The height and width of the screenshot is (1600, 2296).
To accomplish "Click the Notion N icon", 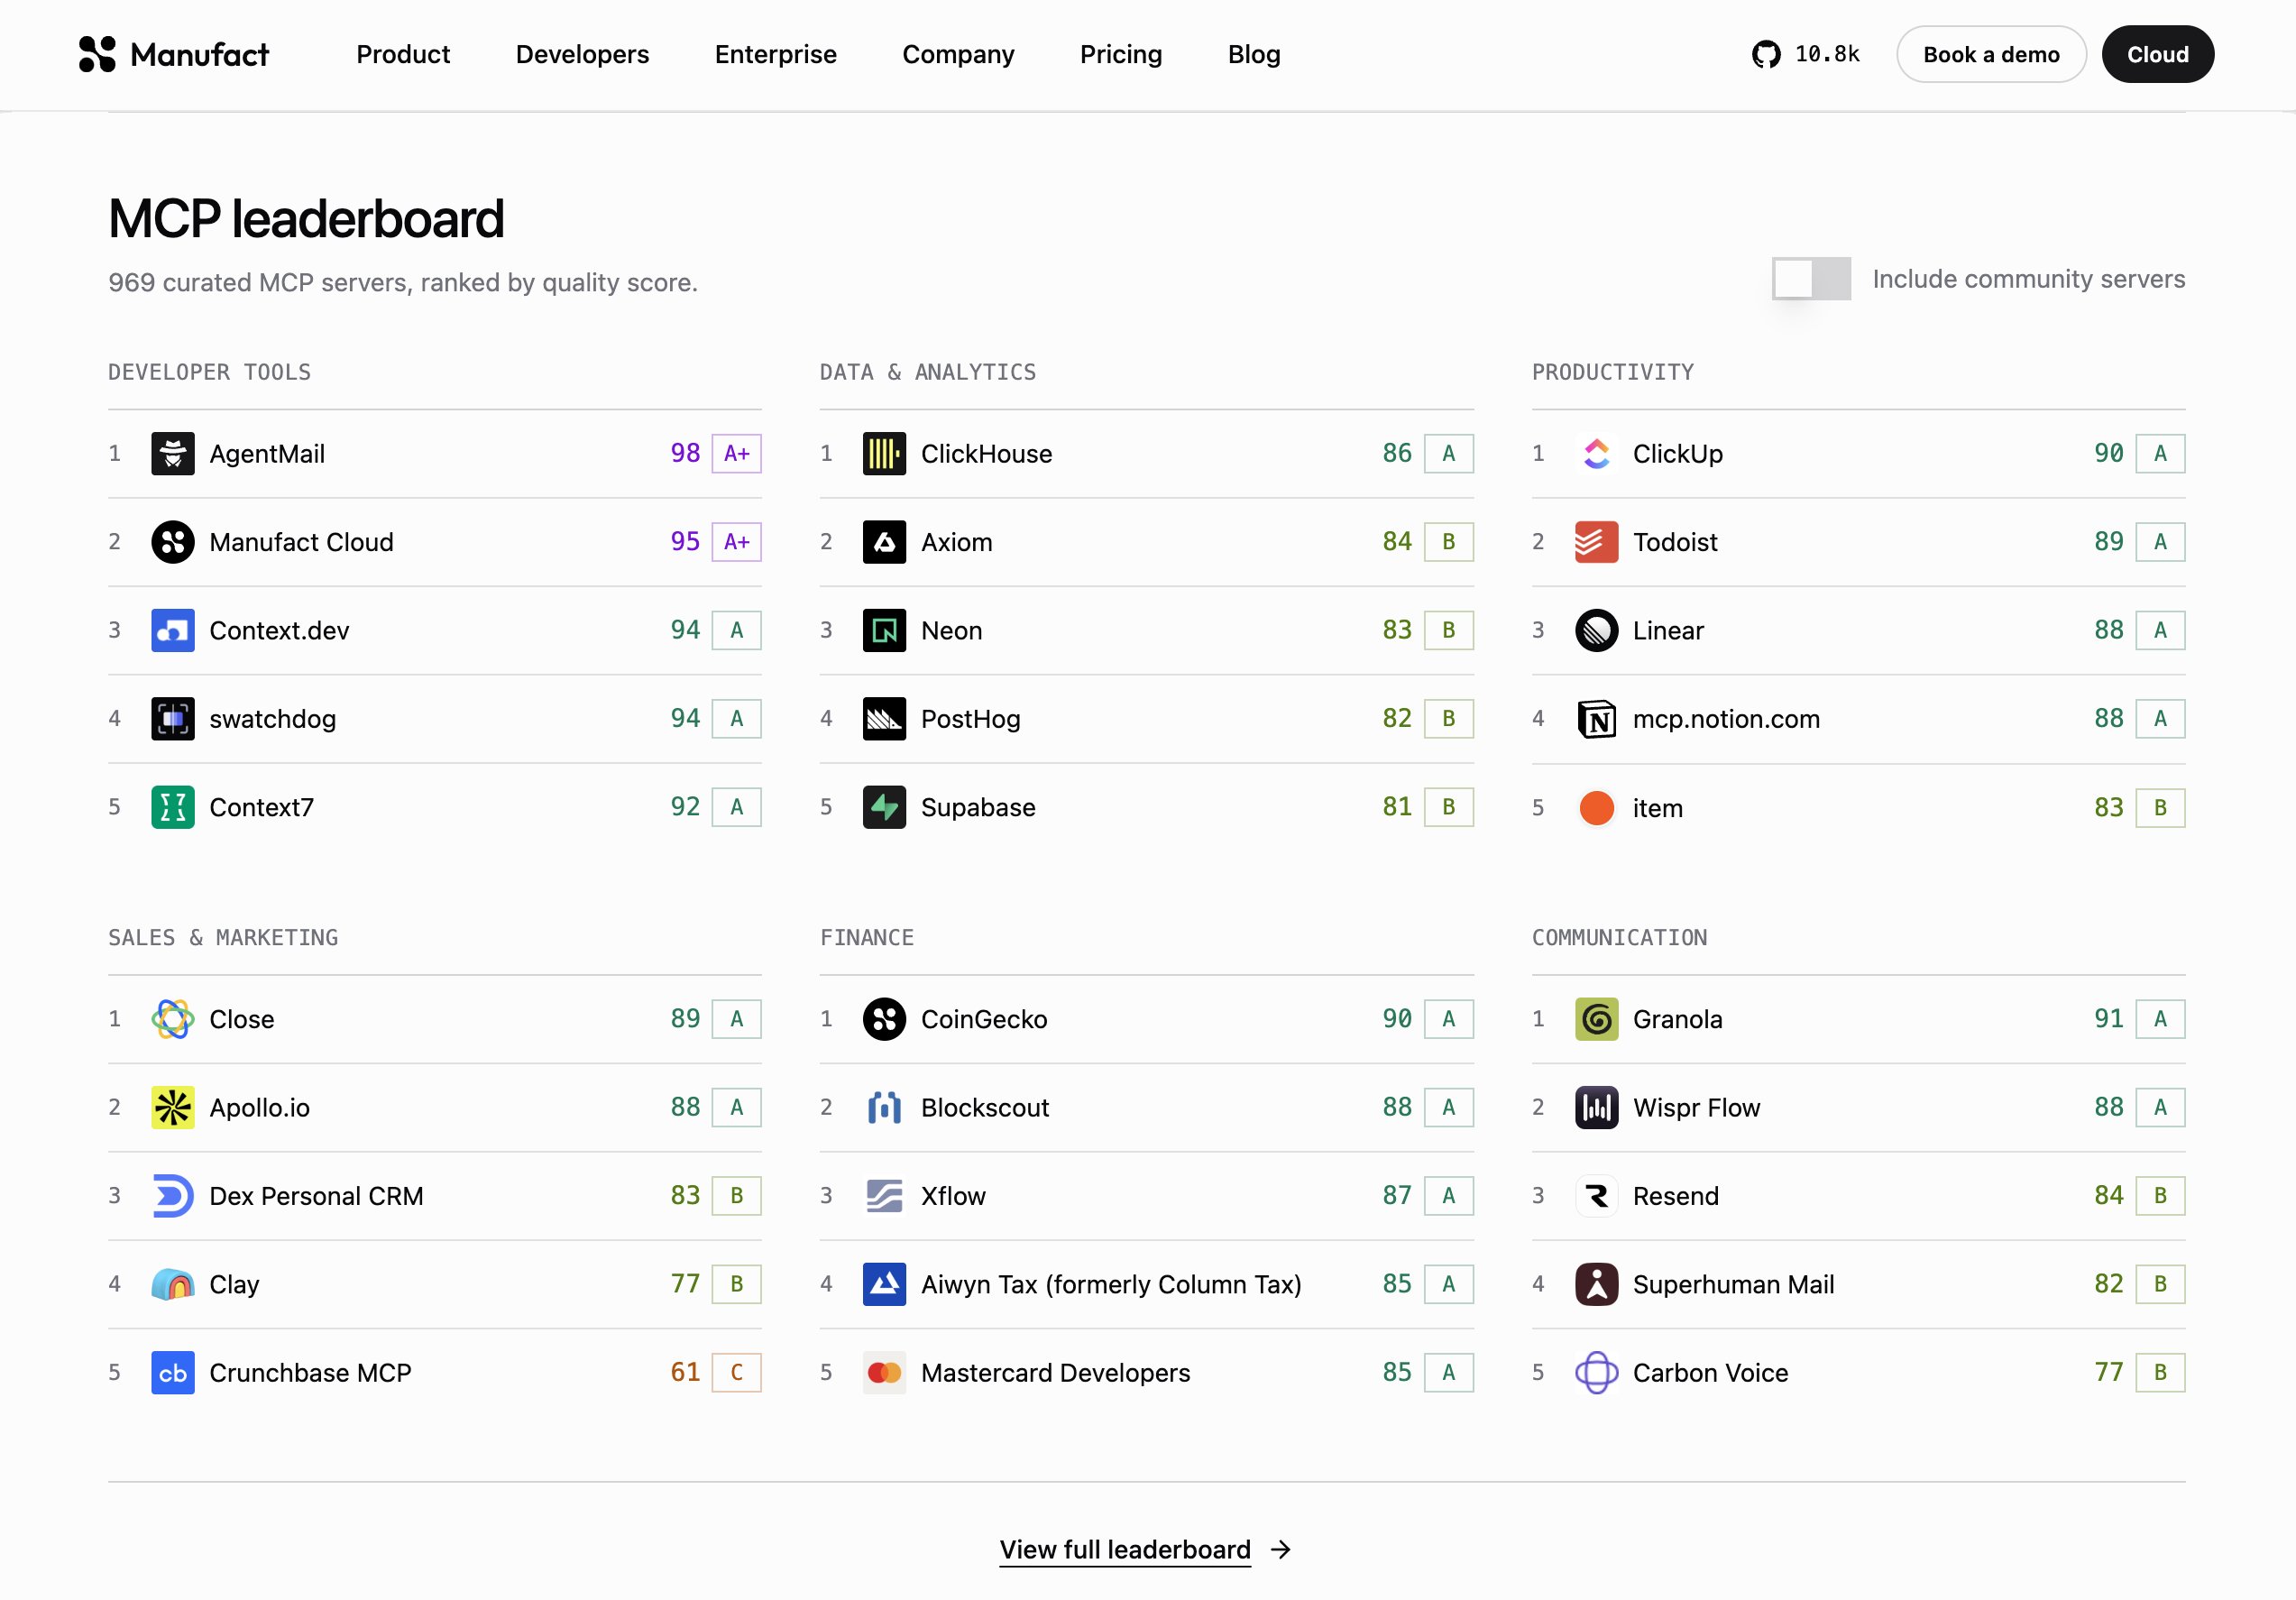I will click(1596, 718).
